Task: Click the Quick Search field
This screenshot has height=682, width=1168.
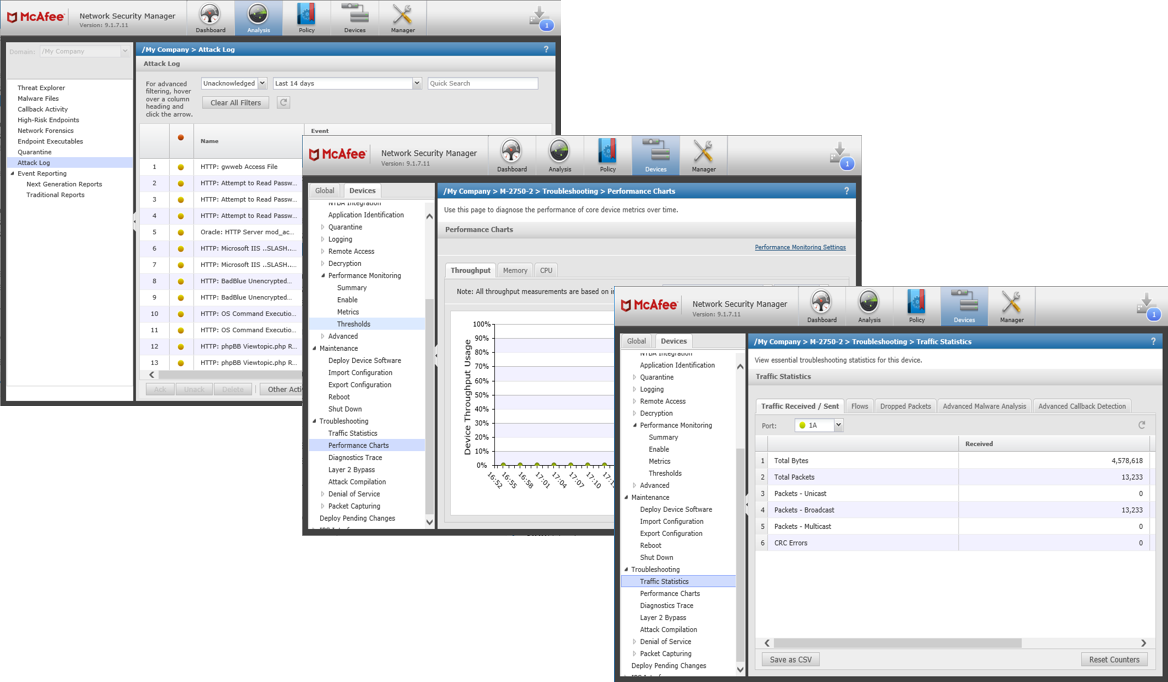Action: coord(483,83)
